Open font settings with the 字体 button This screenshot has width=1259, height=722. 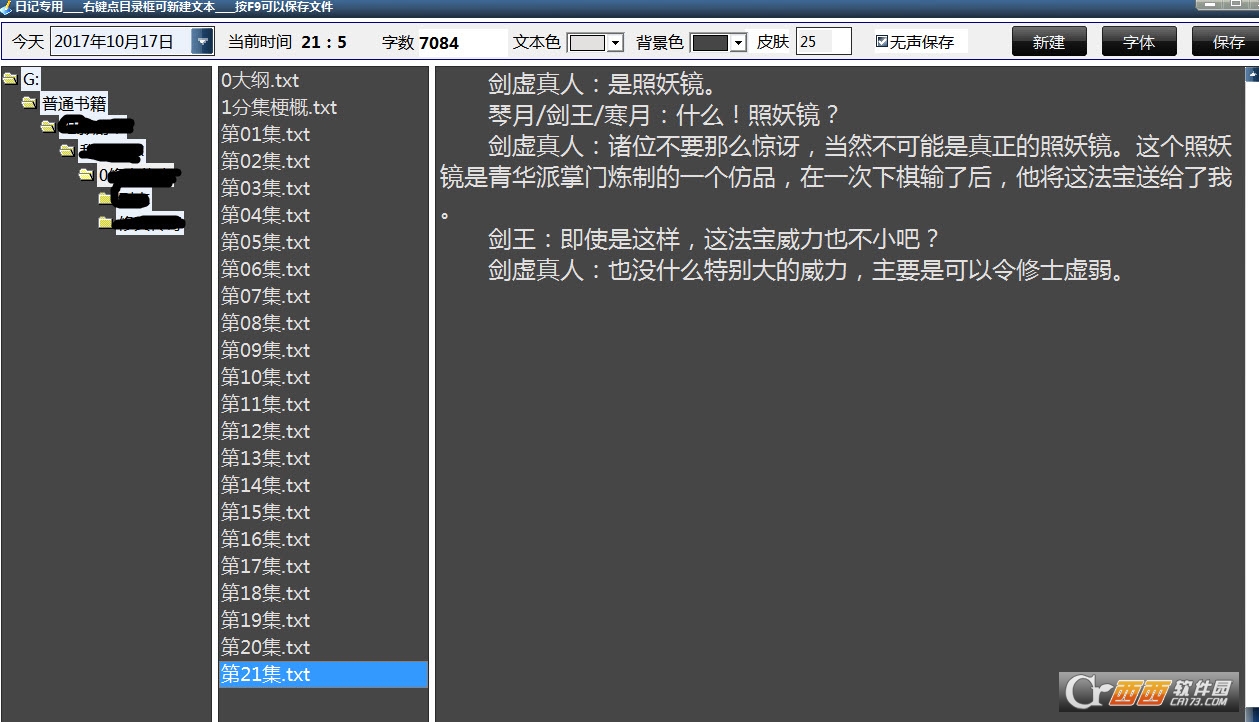pos(1138,42)
